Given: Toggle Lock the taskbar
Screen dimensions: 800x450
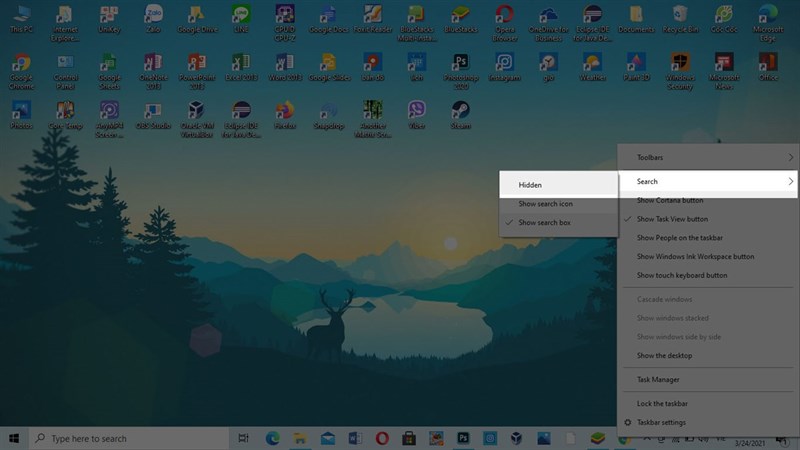Looking at the screenshot, I should [x=708, y=404].
